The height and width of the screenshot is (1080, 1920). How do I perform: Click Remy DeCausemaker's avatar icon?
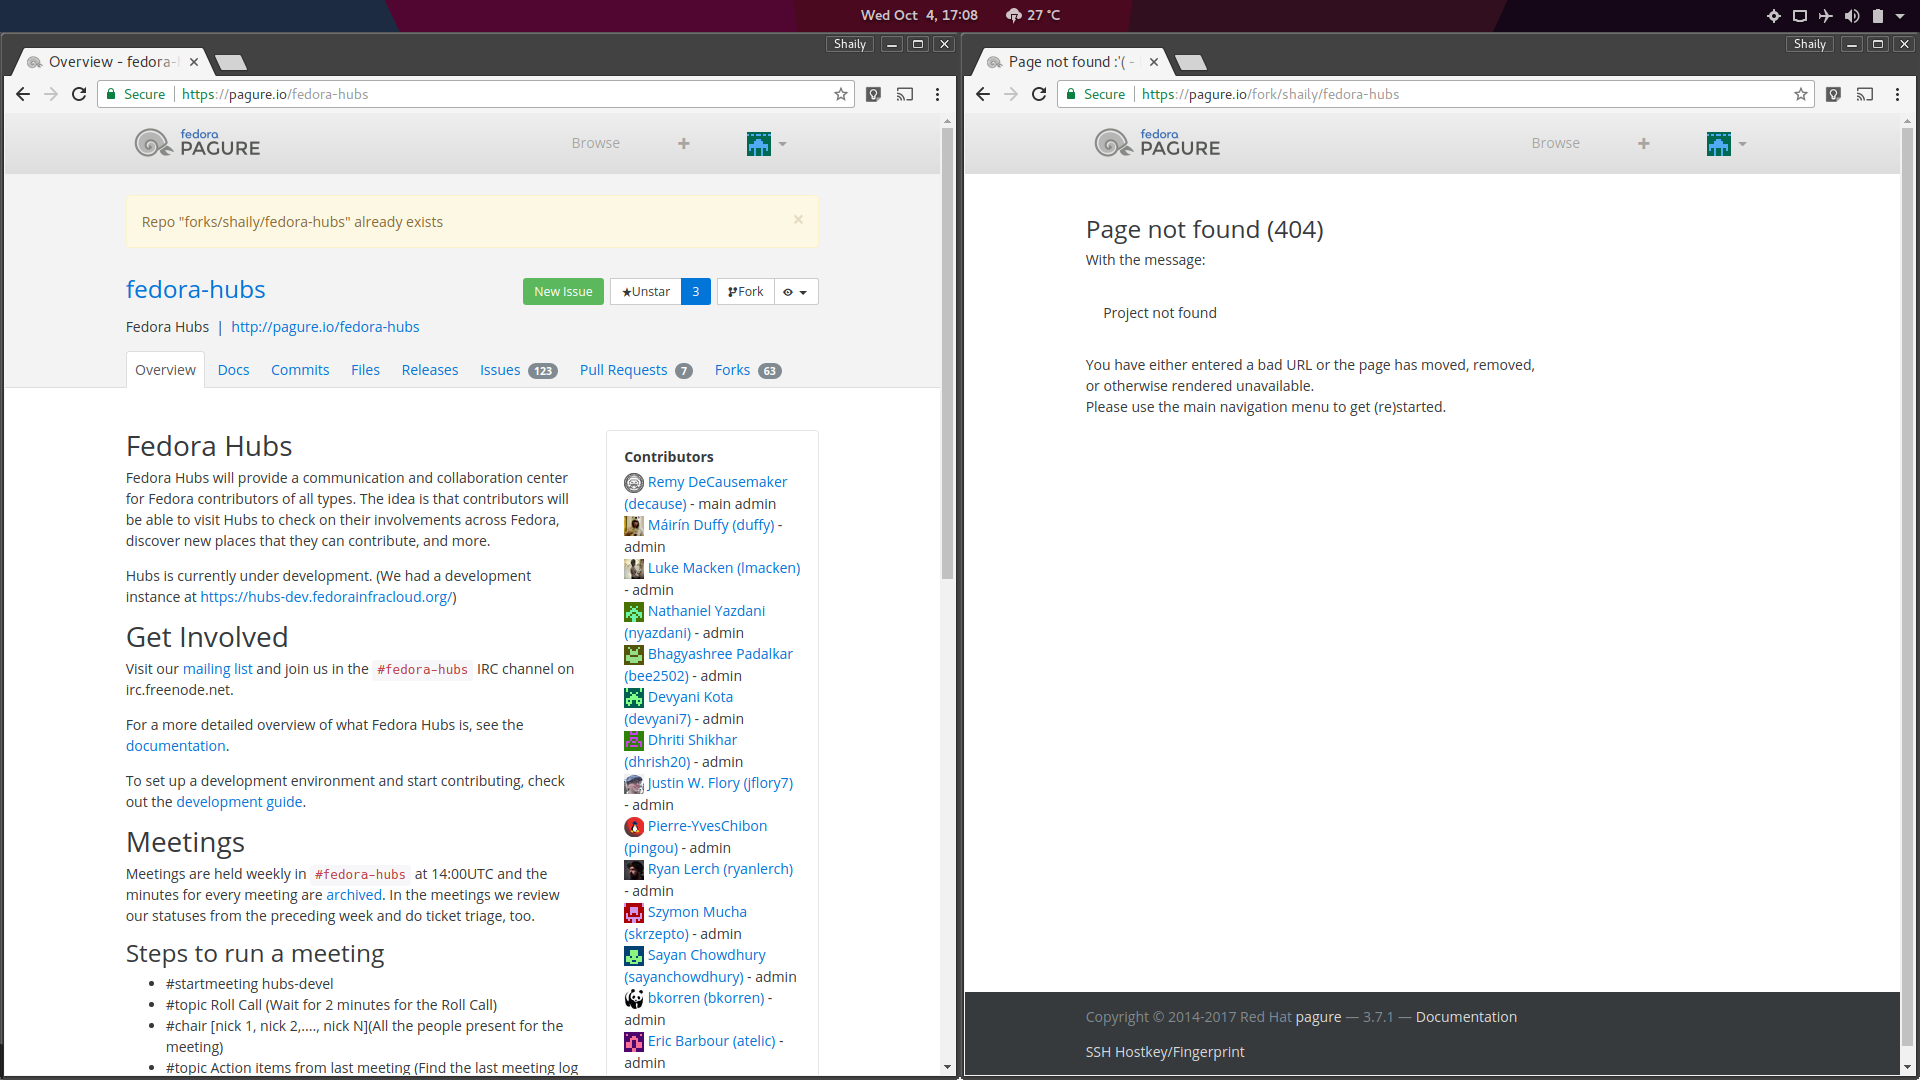[x=634, y=483]
